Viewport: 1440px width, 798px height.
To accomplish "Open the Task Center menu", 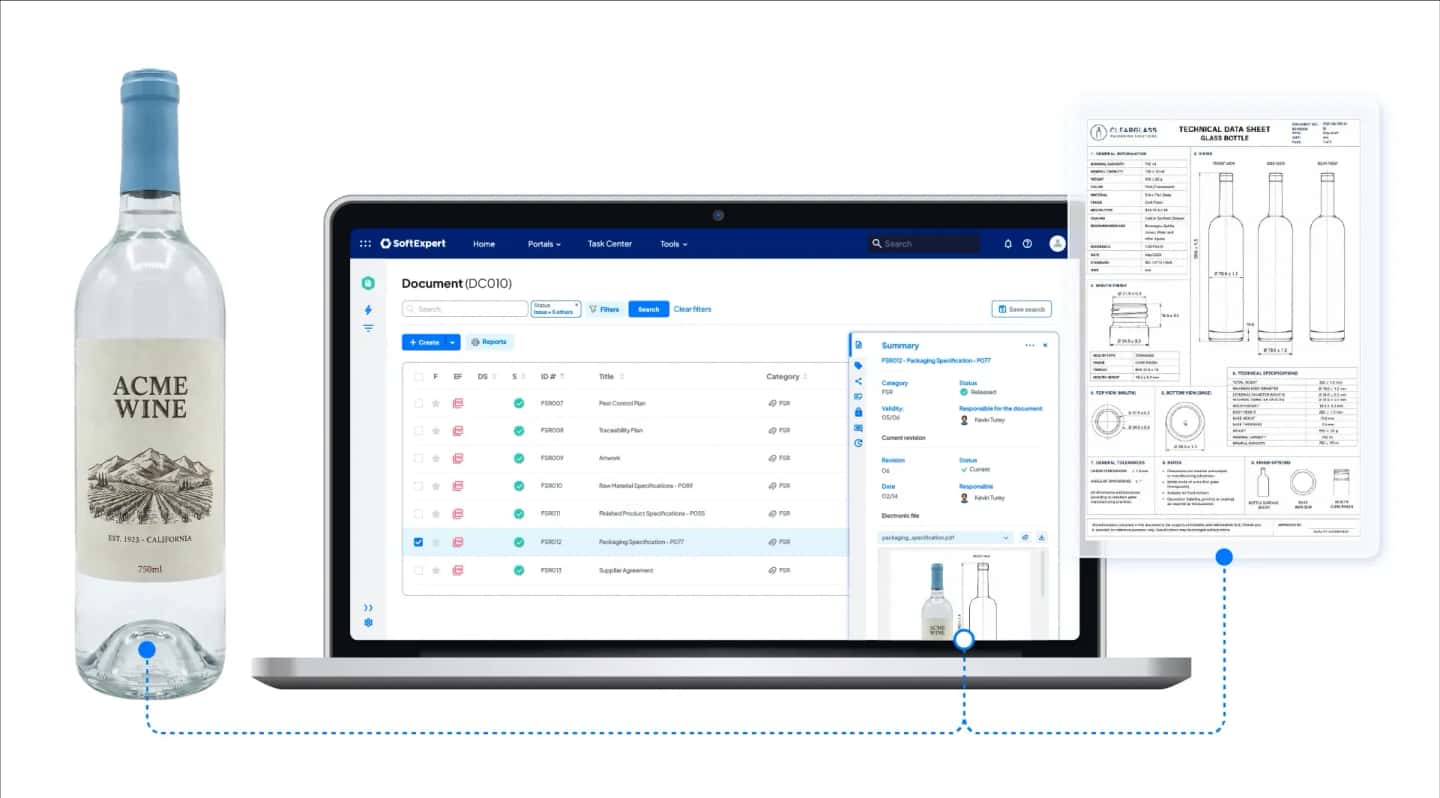I will [x=609, y=244].
